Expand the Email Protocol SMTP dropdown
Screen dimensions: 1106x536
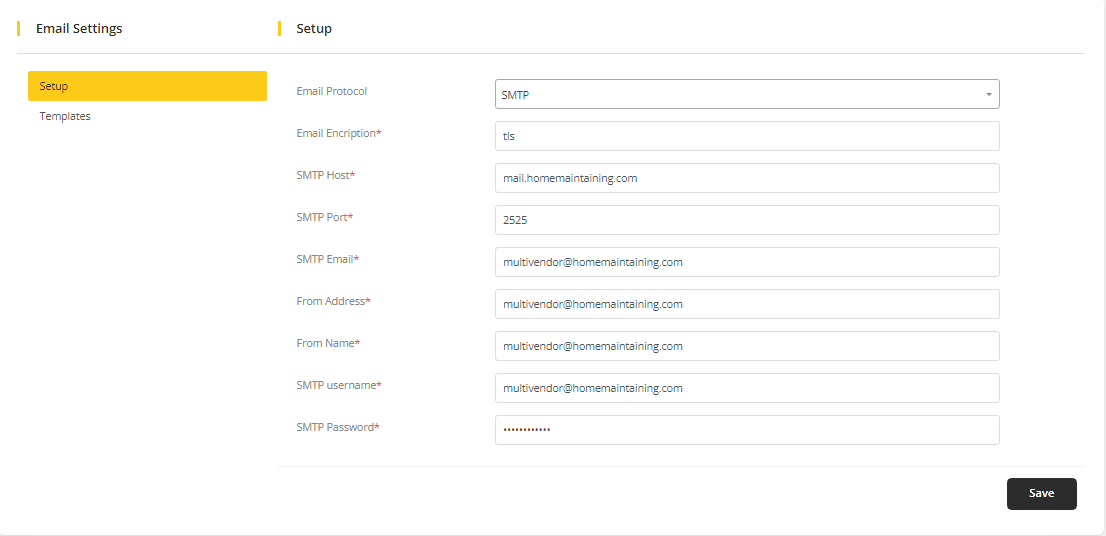point(747,94)
